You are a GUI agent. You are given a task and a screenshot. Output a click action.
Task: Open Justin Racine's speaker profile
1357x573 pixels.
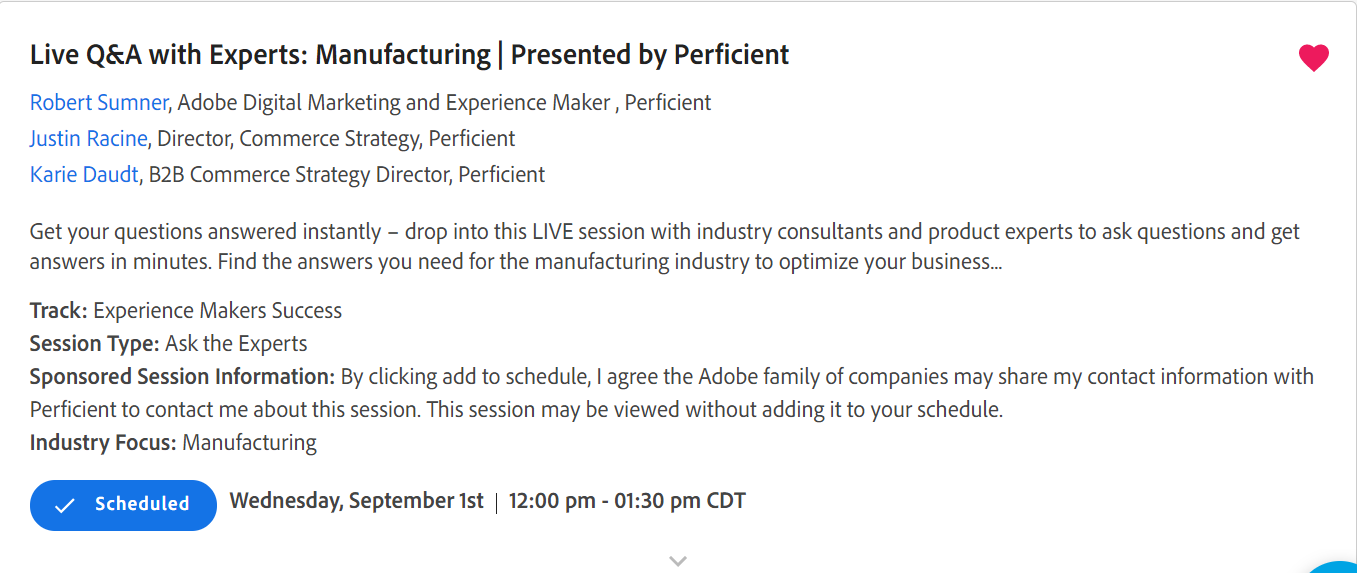pyautogui.click(x=89, y=138)
